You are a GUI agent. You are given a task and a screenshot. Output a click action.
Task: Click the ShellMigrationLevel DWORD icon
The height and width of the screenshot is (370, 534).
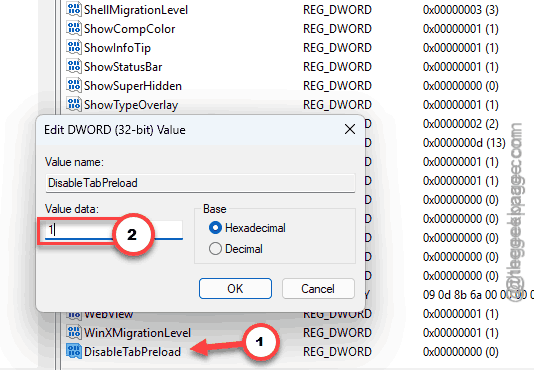(x=74, y=9)
